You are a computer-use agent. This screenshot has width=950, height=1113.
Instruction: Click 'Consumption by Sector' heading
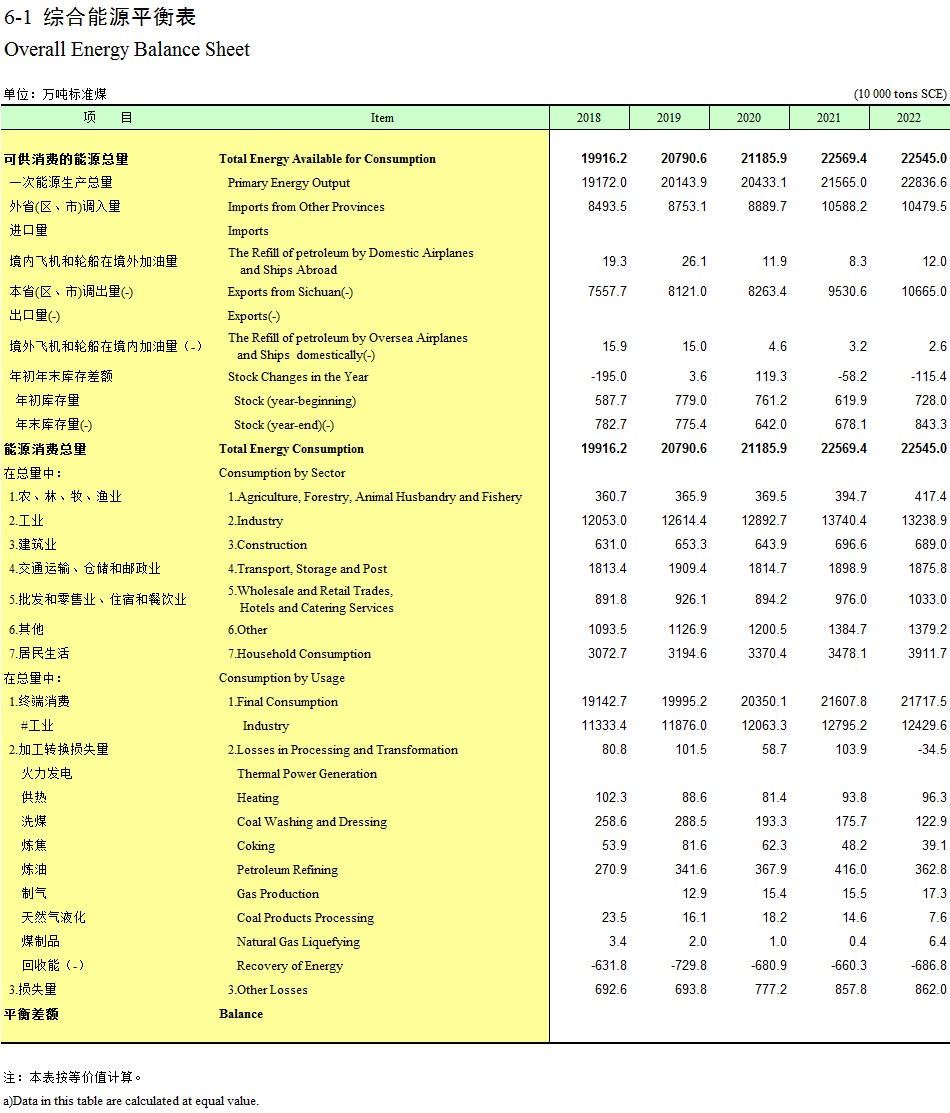coord(282,473)
